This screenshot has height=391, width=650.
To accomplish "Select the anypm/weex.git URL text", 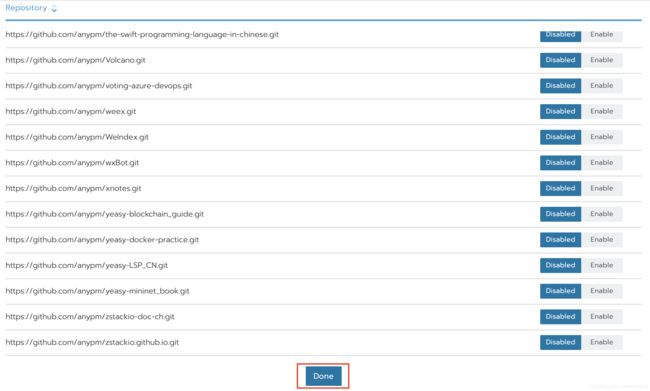I will tap(71, 112).
